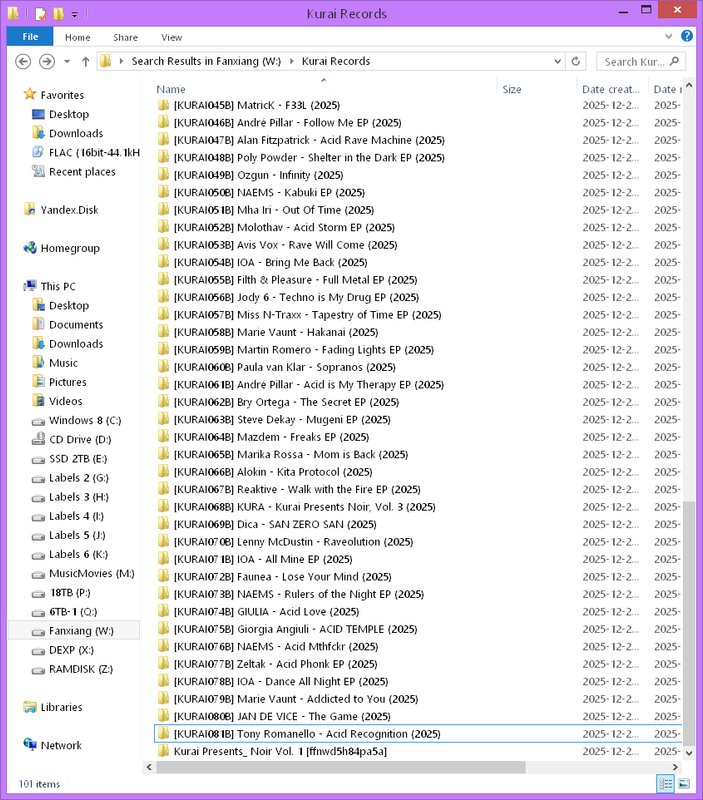The image size is (703, 800).
Task: Select Labels 5 (J:) drive
Action: point(77,535)
